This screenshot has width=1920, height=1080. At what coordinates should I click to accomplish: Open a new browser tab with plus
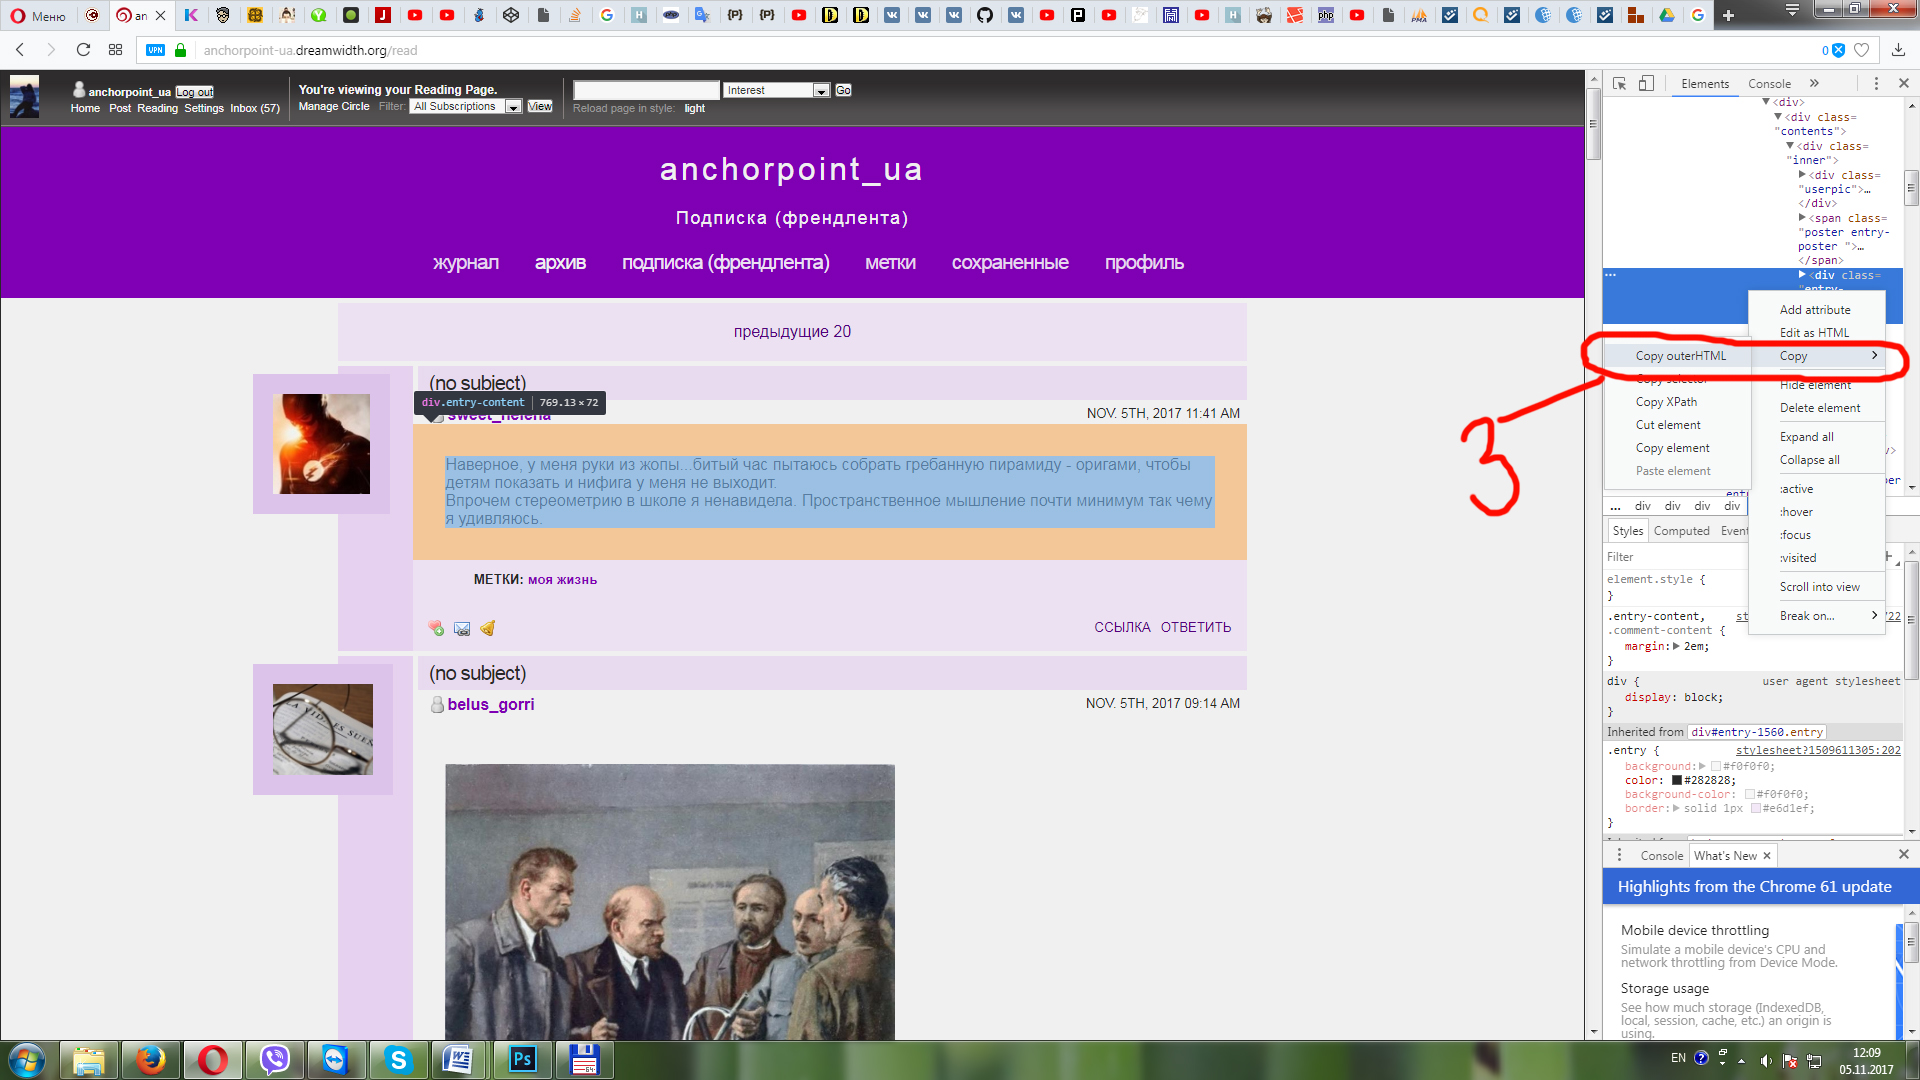point(1728,15)
